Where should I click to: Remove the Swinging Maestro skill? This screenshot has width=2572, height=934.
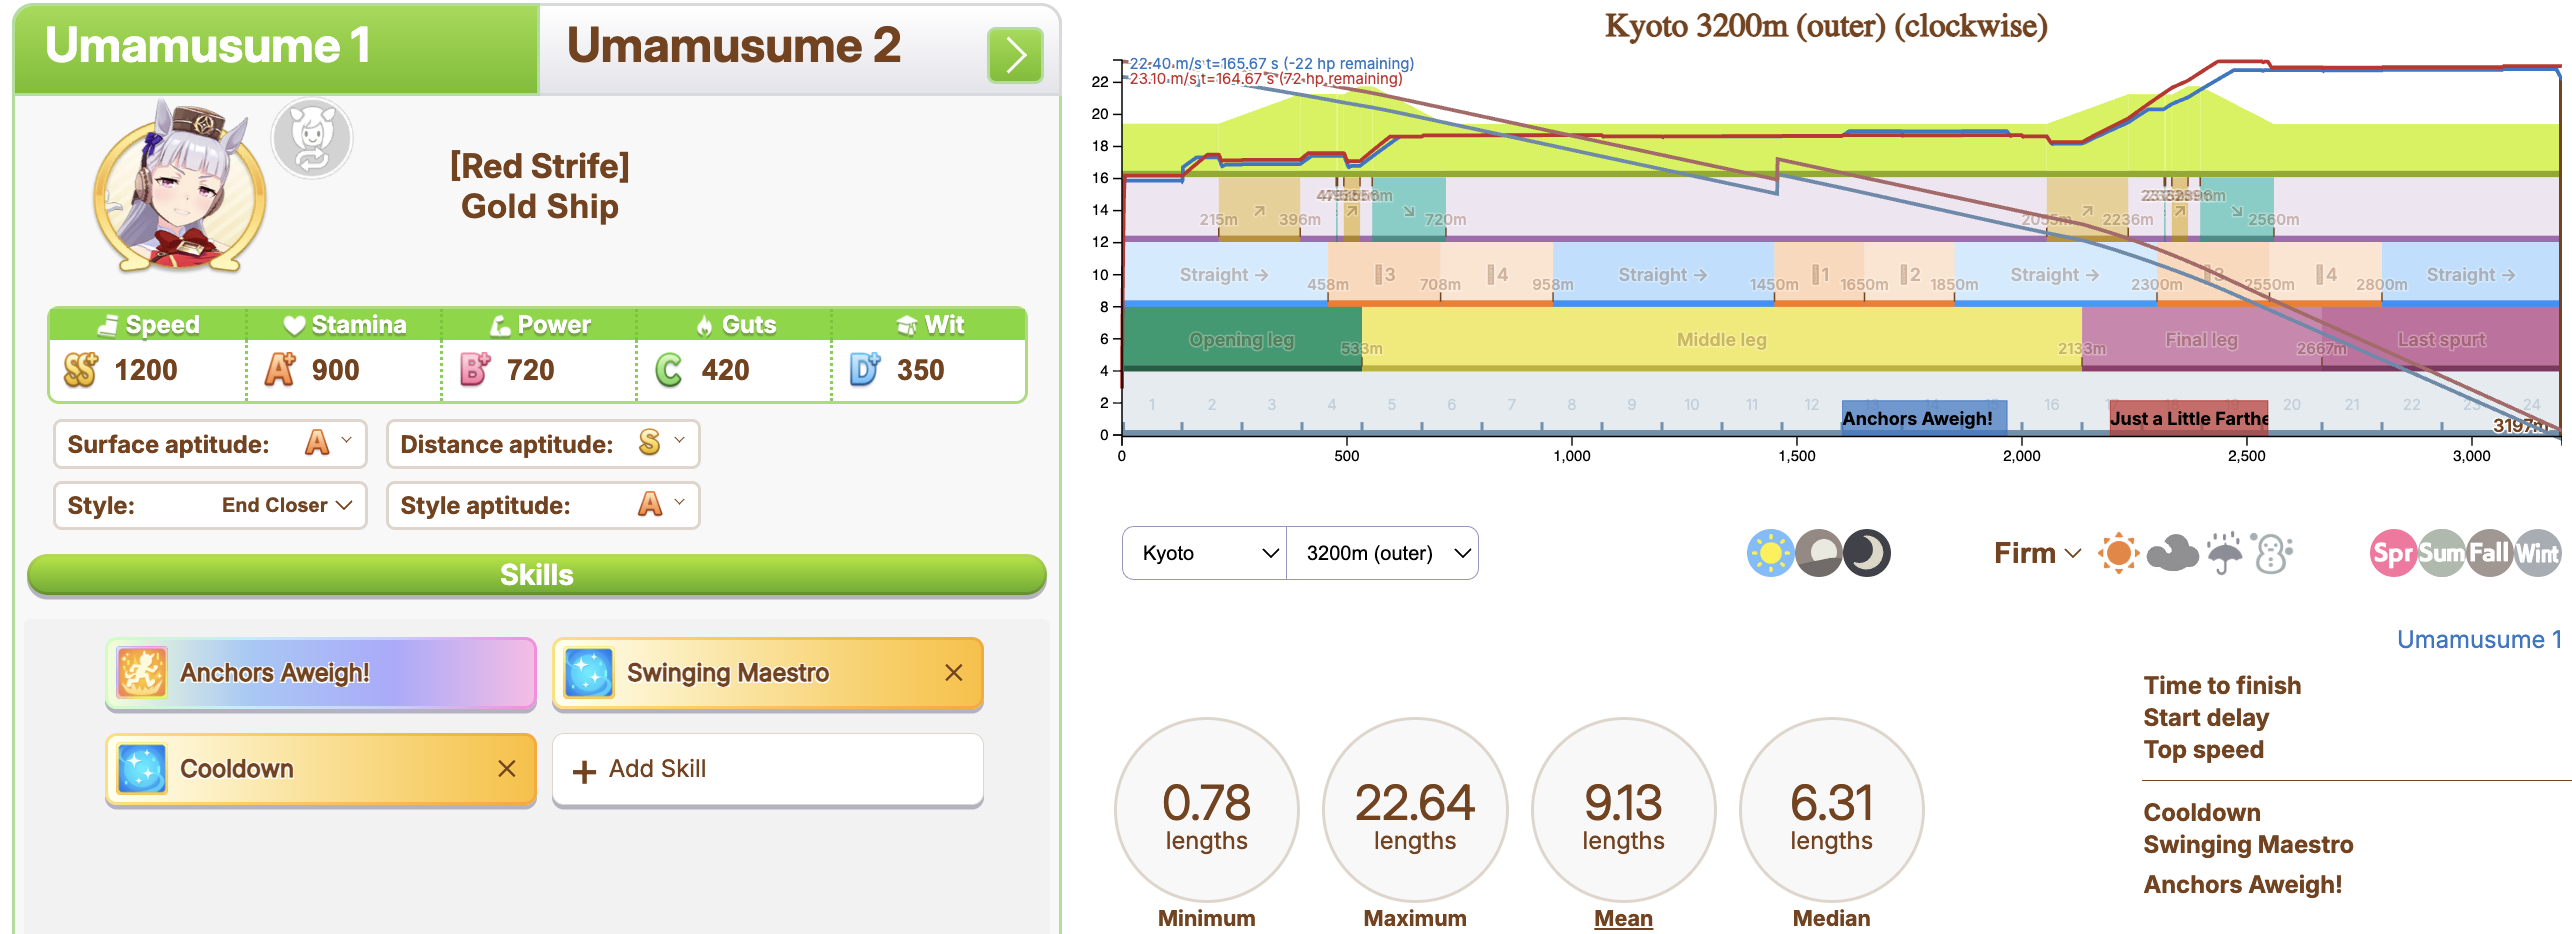click(954, 673)
